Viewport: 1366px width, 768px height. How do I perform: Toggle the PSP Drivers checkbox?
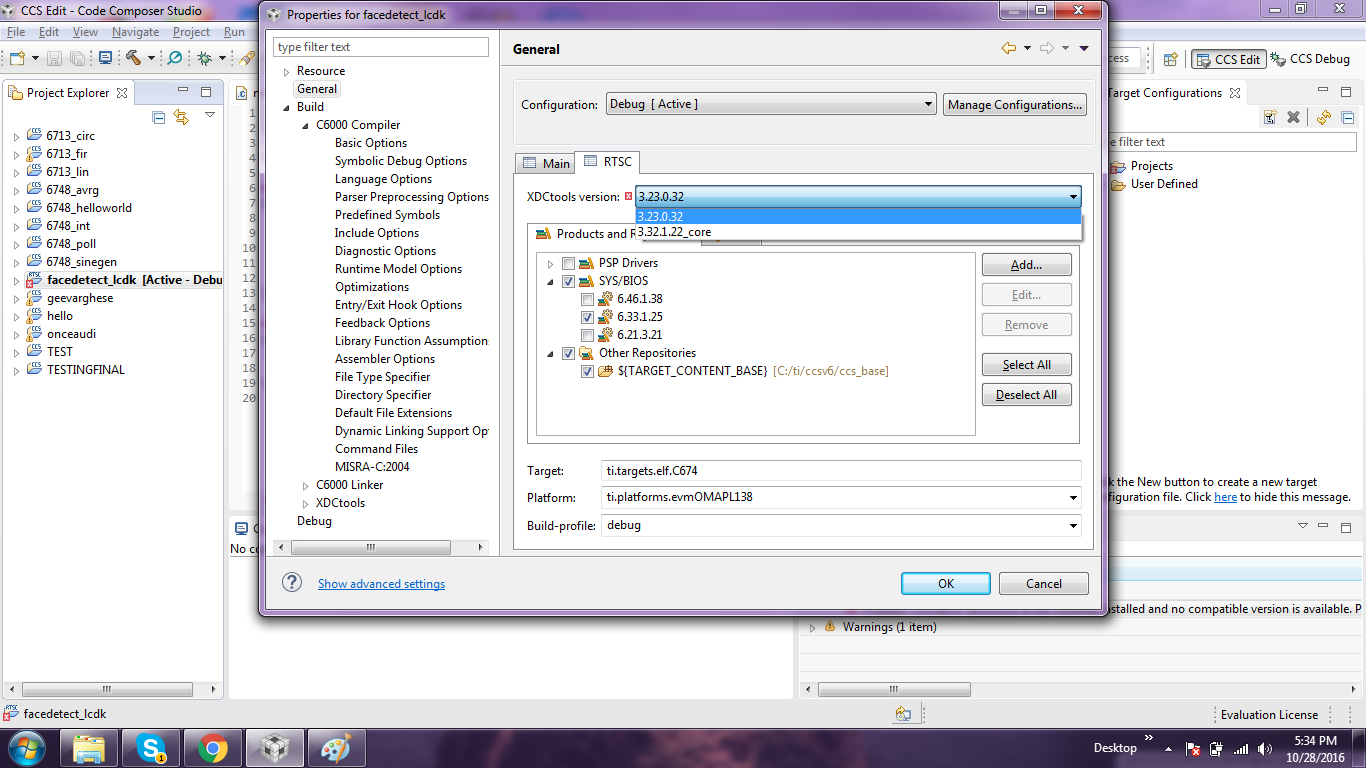(x=568, y=263)
